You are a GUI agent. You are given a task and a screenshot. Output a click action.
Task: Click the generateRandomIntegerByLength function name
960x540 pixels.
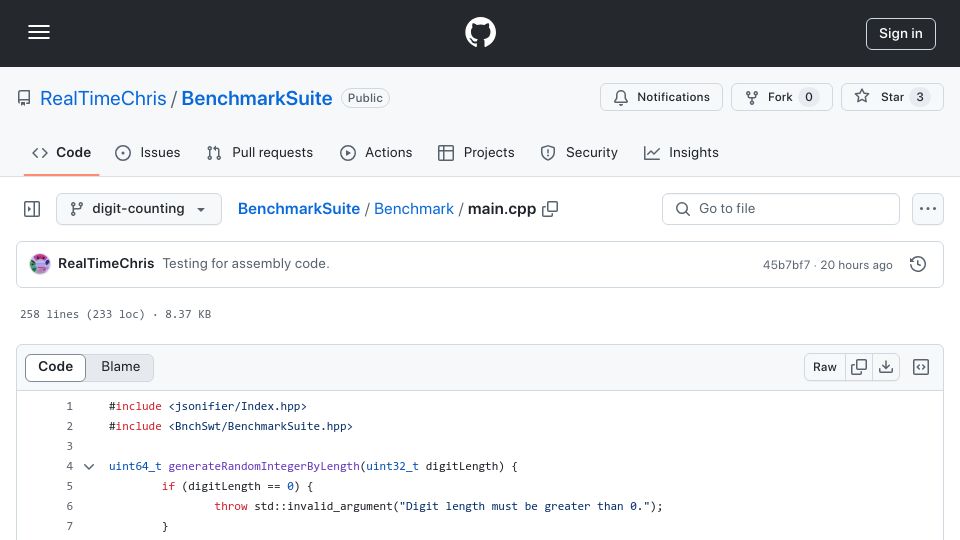click(x=264, y=467)
